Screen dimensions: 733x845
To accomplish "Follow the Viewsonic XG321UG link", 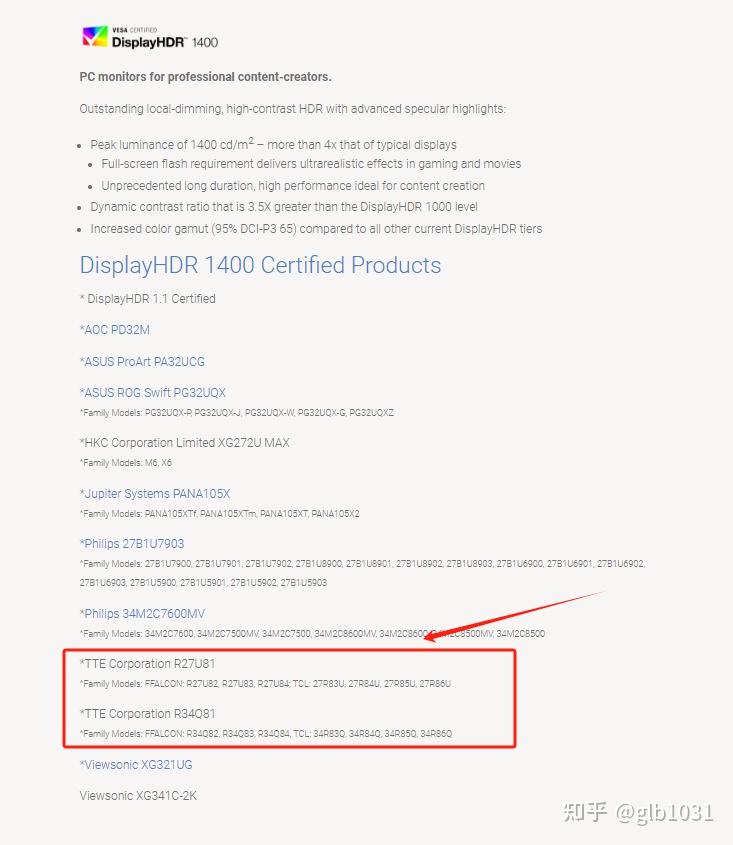I will 136,764.
